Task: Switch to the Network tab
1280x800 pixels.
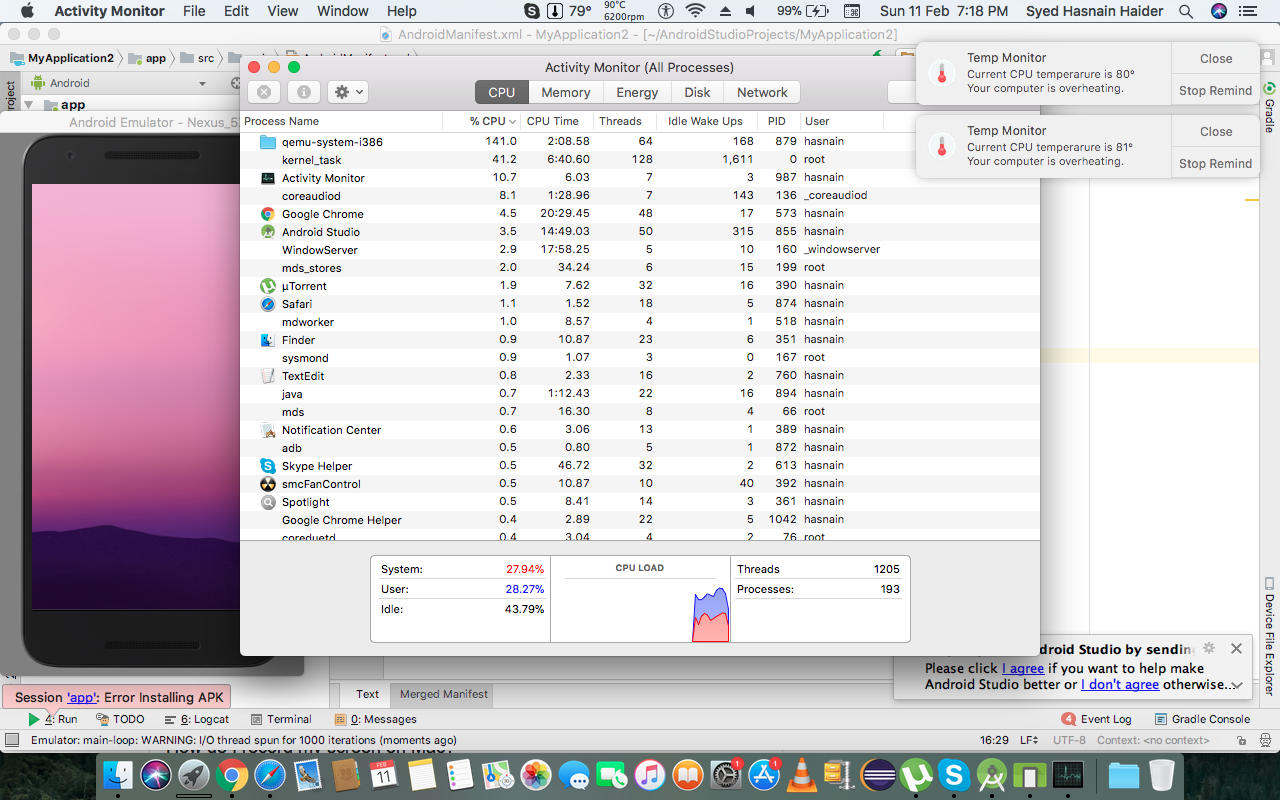Action: click(x=762, y=92)
